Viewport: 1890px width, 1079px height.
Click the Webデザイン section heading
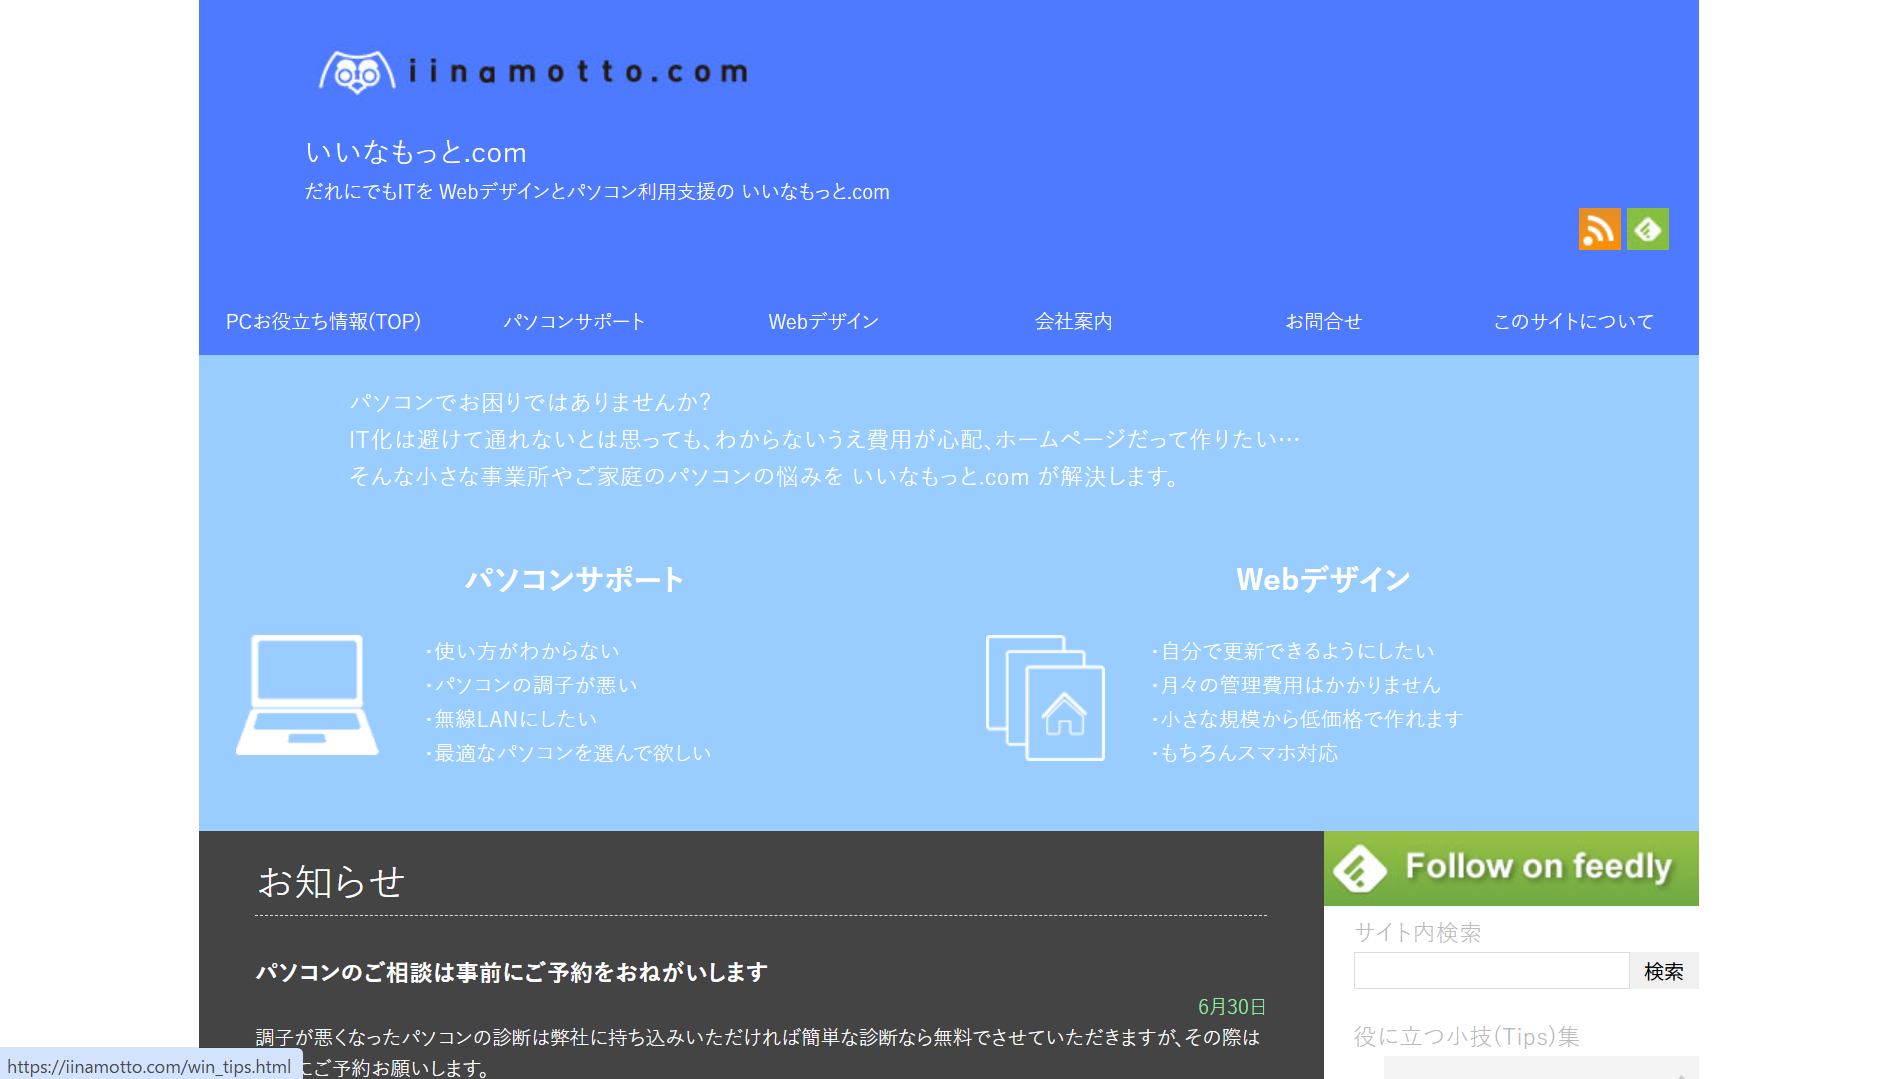click(1323, 579)
